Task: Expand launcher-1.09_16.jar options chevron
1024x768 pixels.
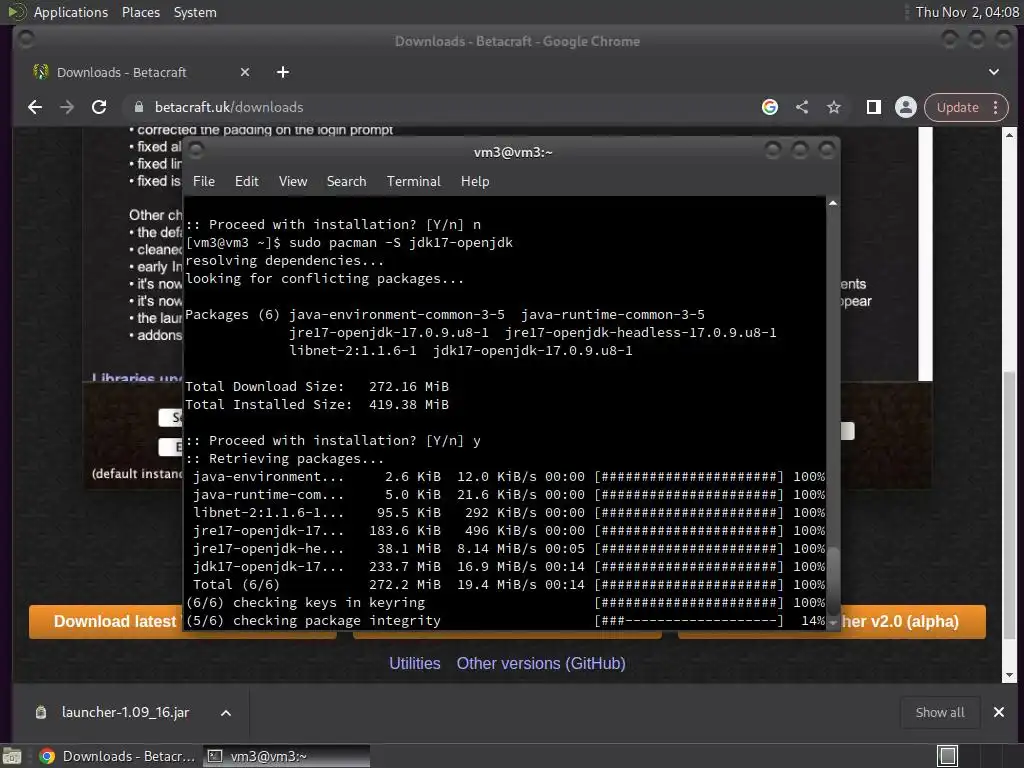Action: (x=226, y=713)
